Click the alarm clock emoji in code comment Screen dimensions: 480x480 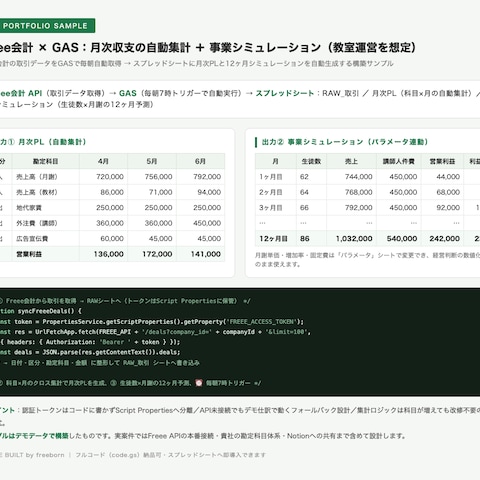(x=199, y=383)
